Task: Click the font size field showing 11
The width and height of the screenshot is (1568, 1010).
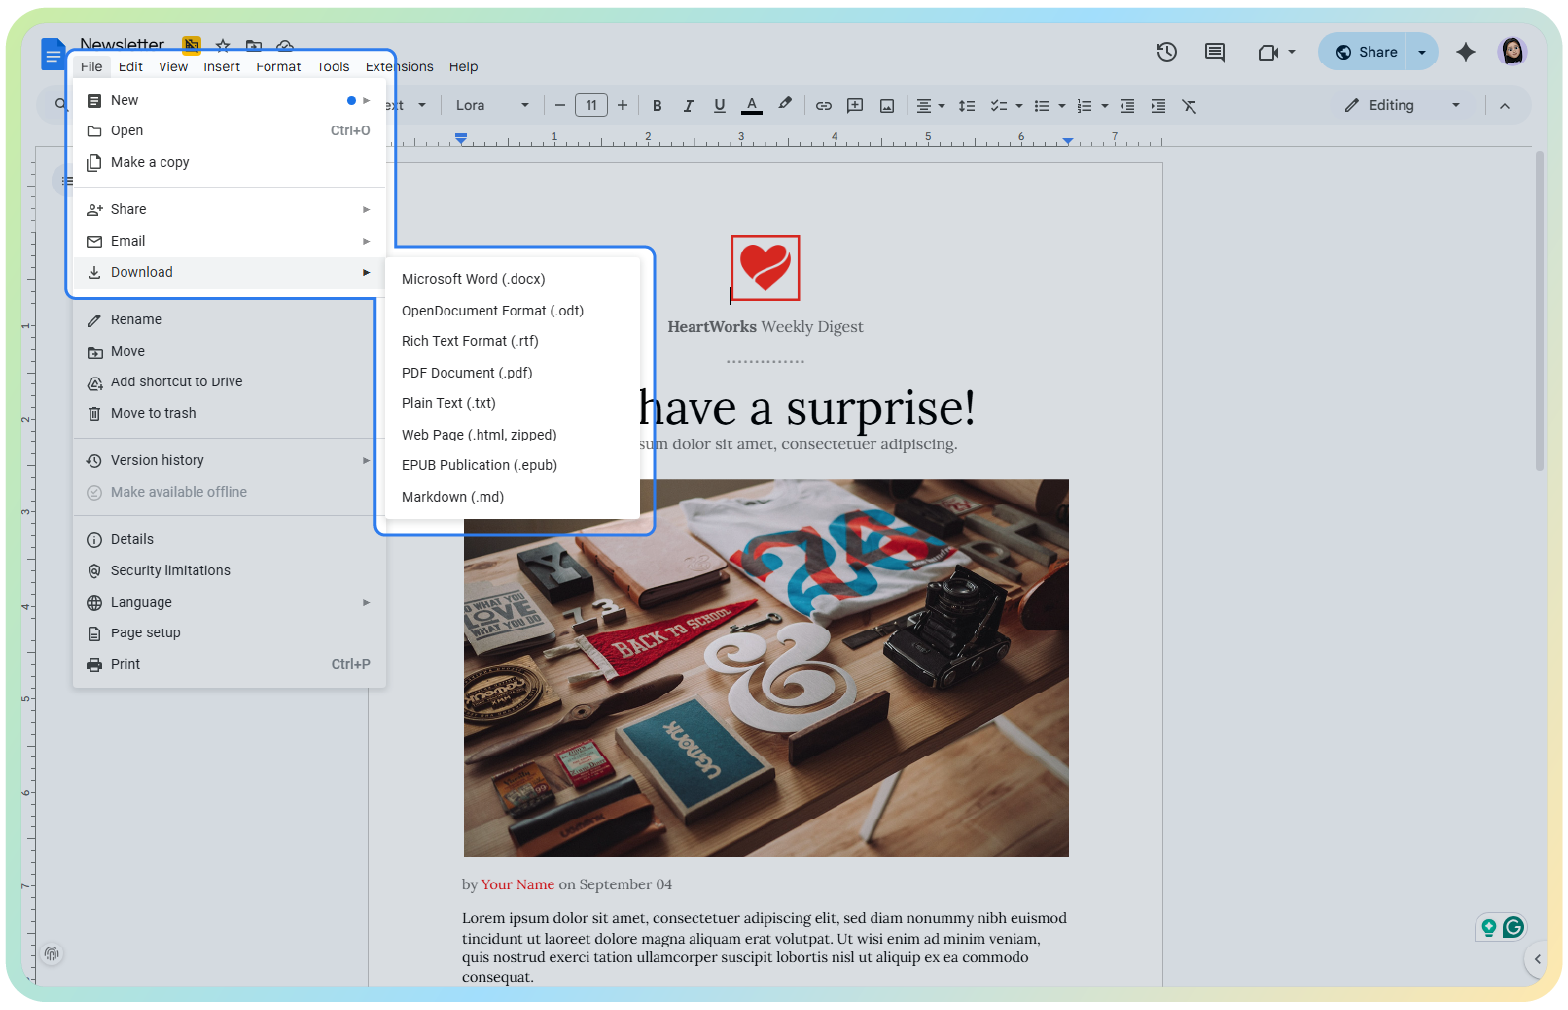Action: coord(591,106)
